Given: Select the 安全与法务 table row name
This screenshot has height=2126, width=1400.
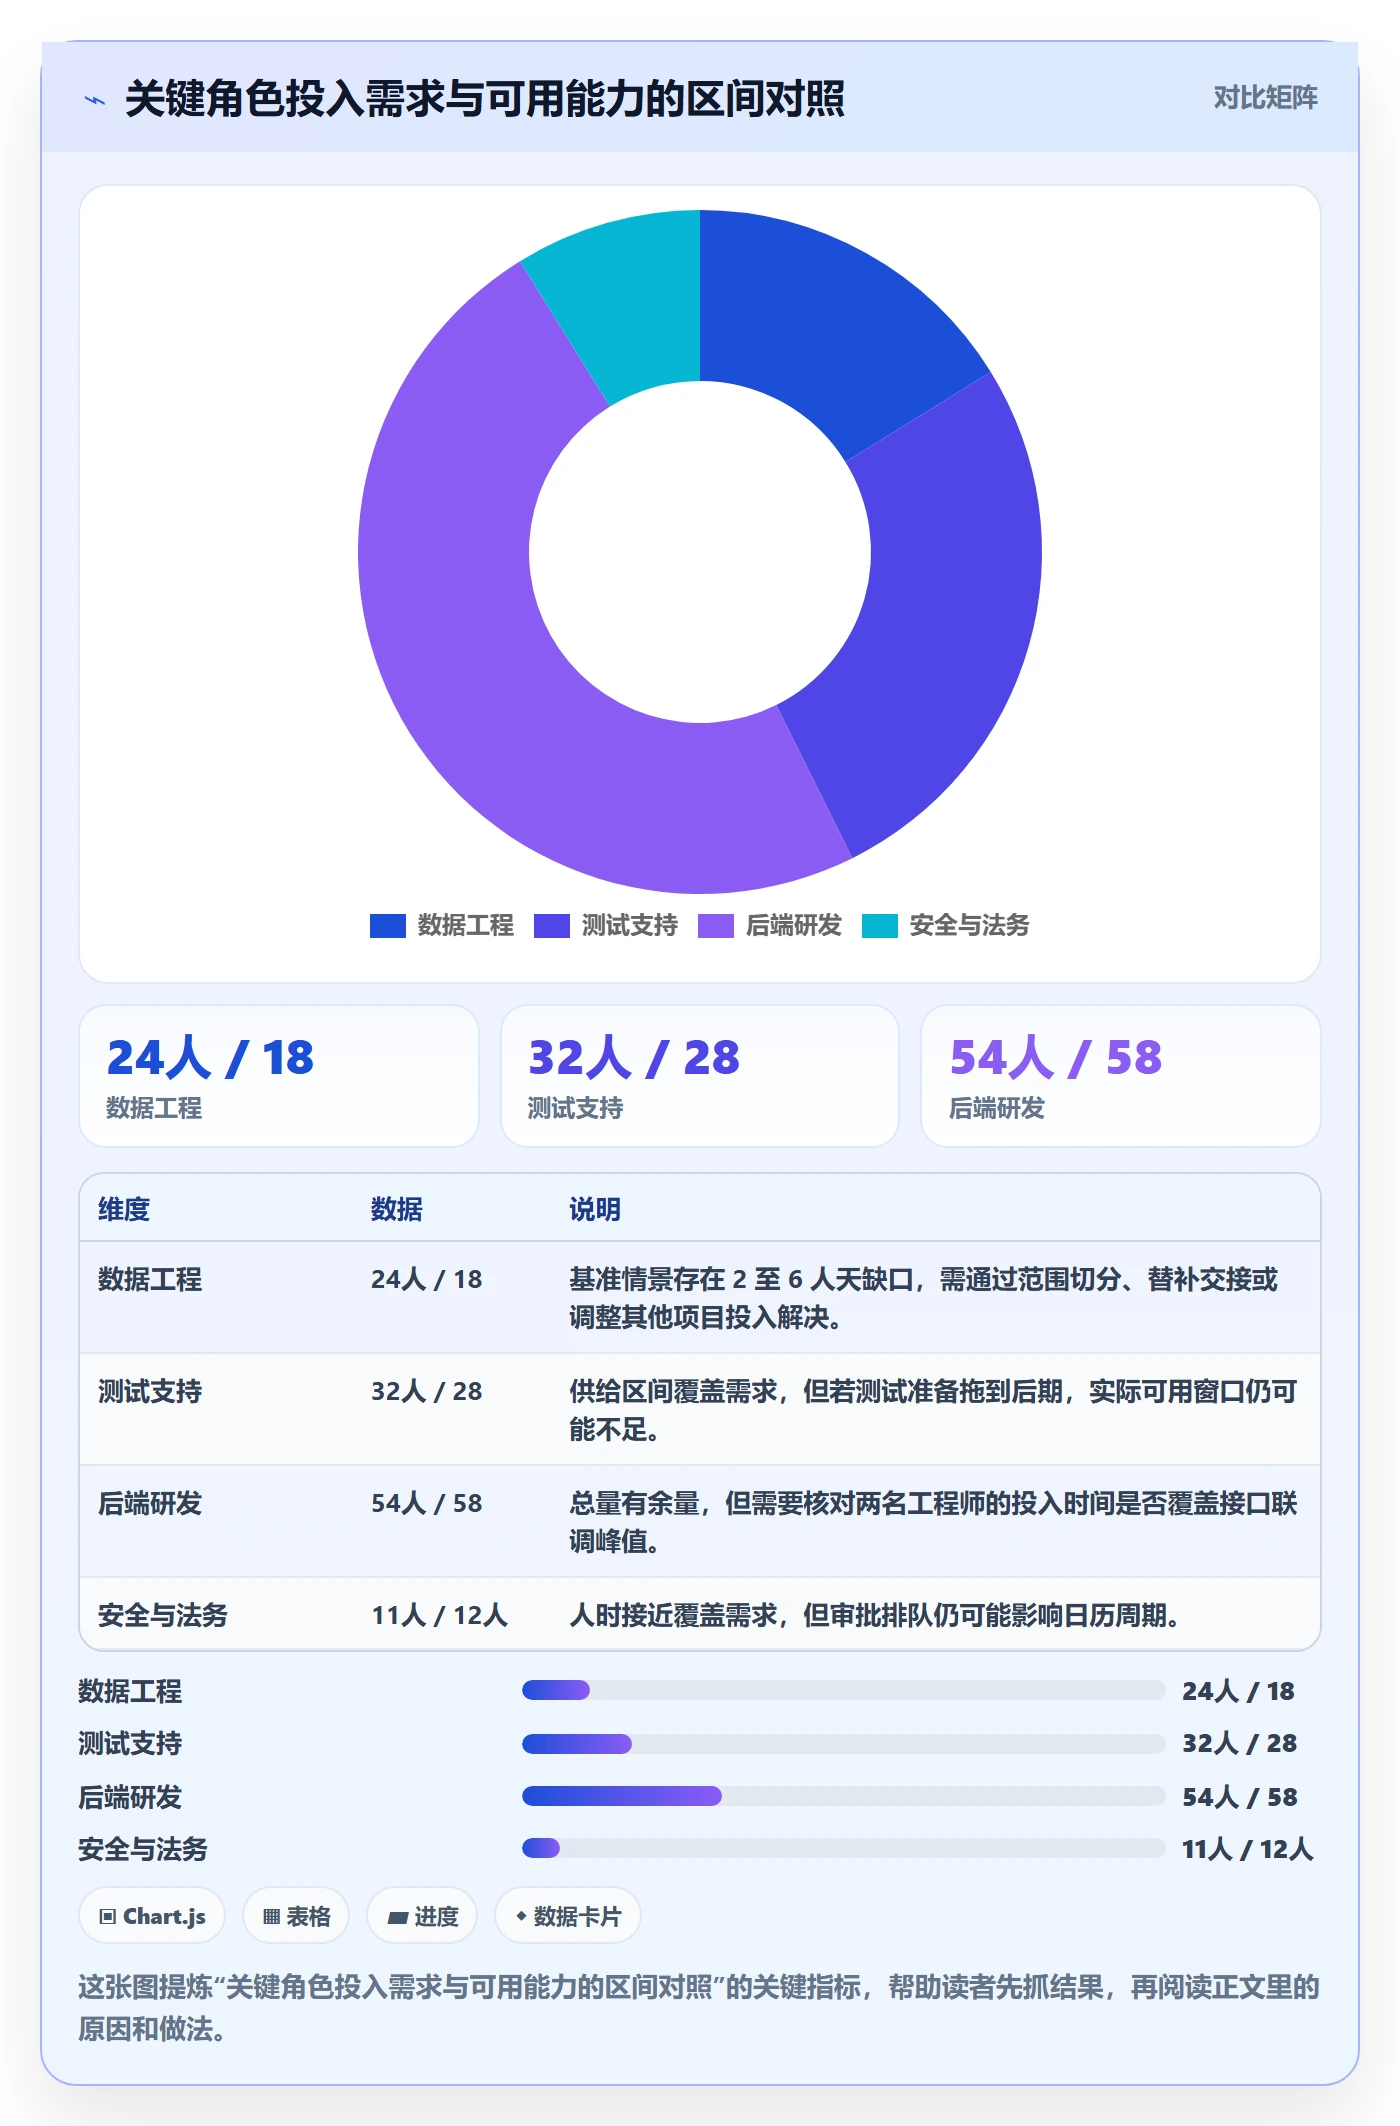Looking at the screenshot, I should (163, 1615).
